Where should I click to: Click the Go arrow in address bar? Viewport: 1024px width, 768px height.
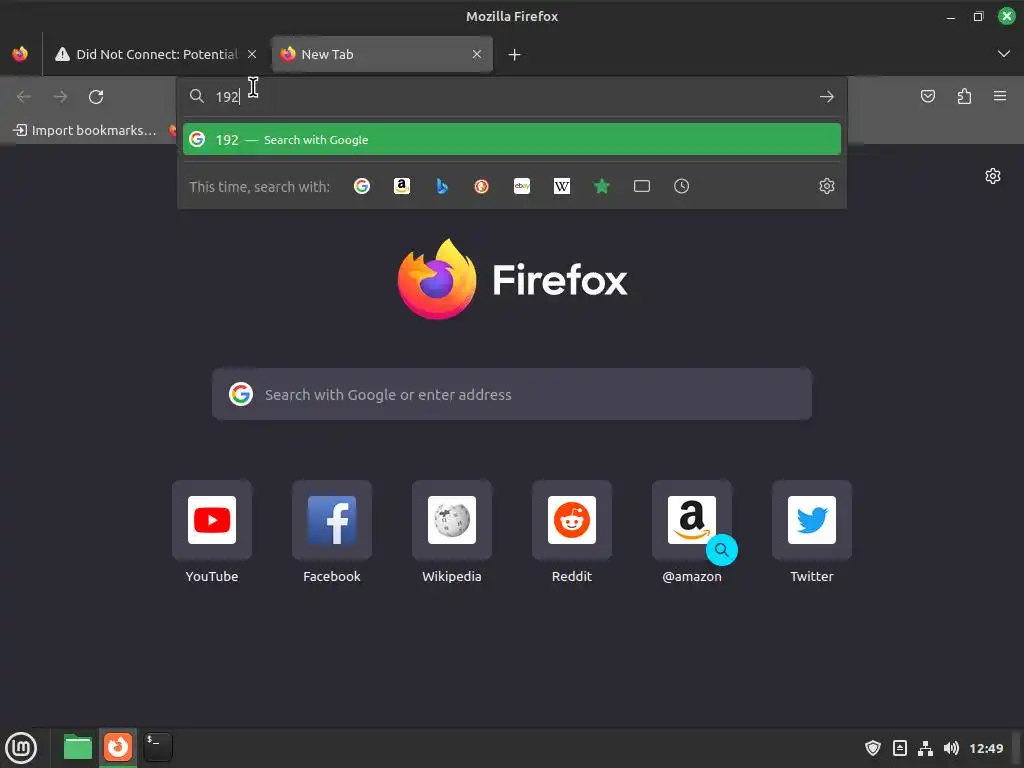[x=827, y=97]
